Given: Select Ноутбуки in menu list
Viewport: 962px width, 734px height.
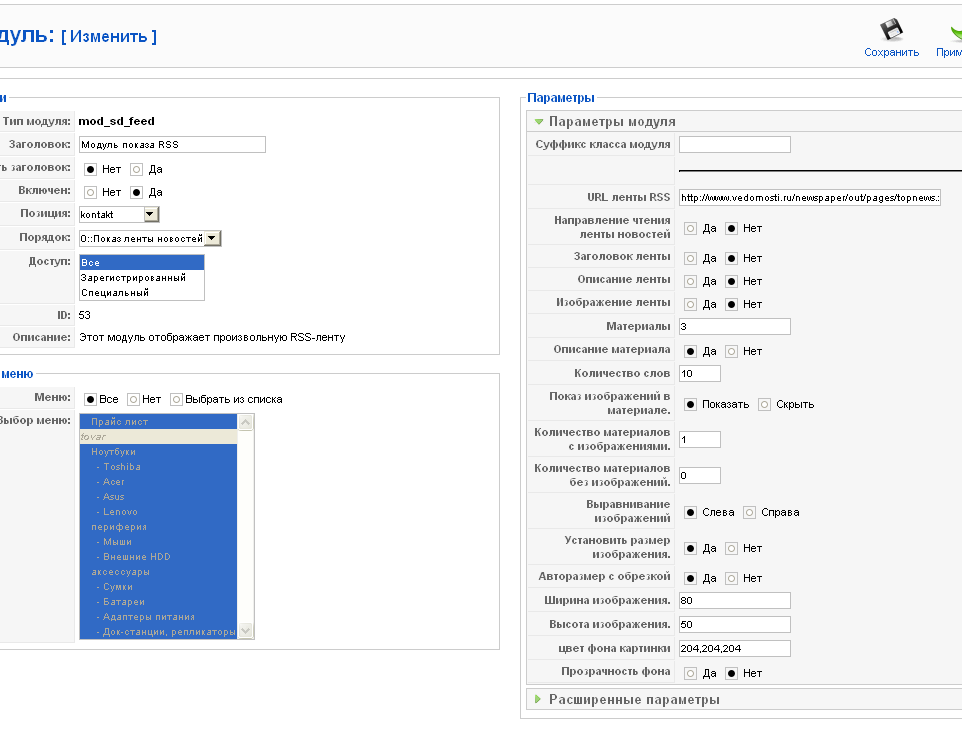Looking at the screenshot, I should pyautogui.click(x=158, y=452).
